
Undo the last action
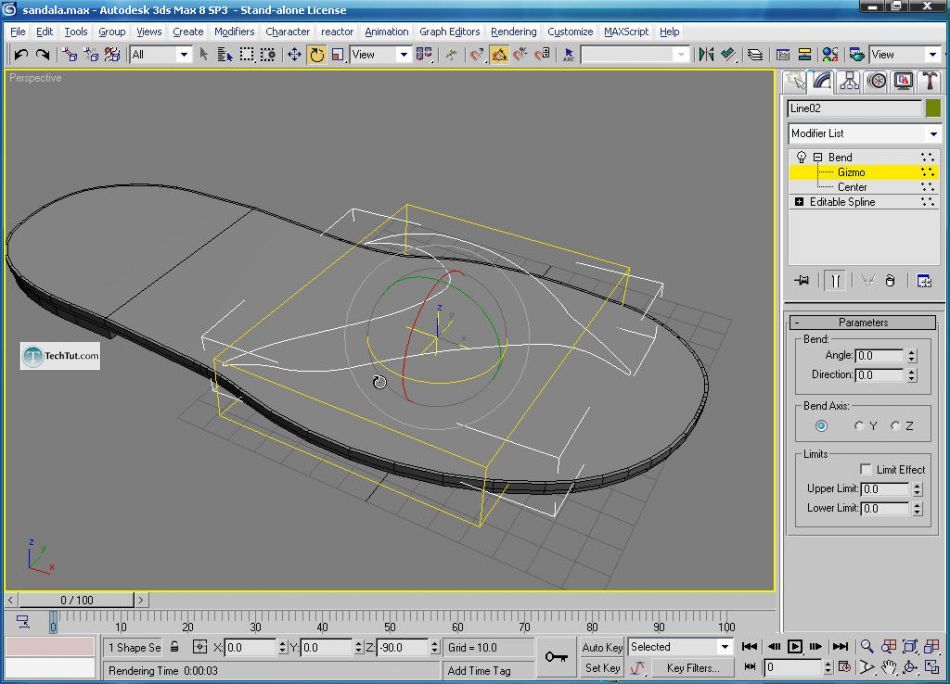coord(21,55)
